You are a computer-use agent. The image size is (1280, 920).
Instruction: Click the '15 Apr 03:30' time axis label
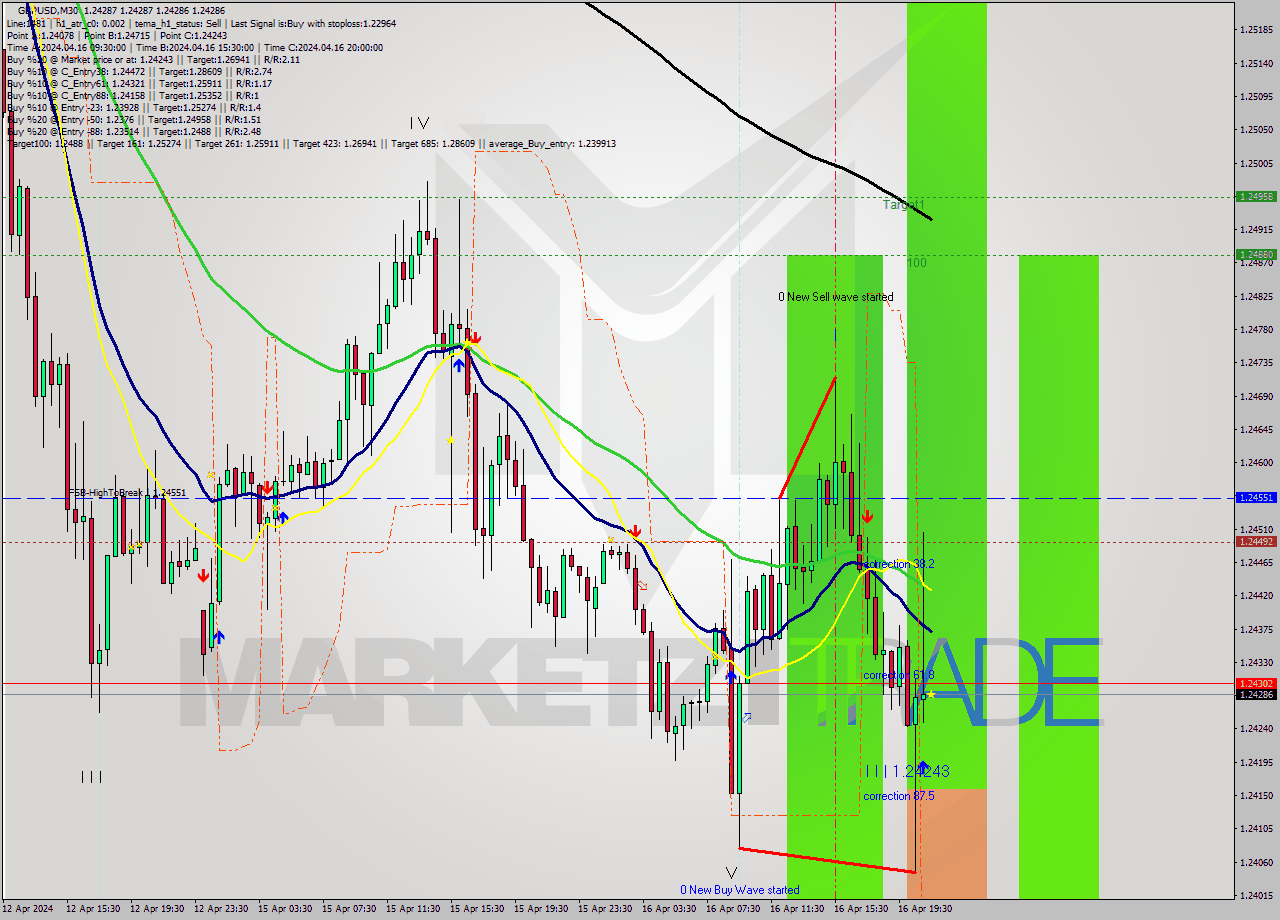click(x=286, y=909)
